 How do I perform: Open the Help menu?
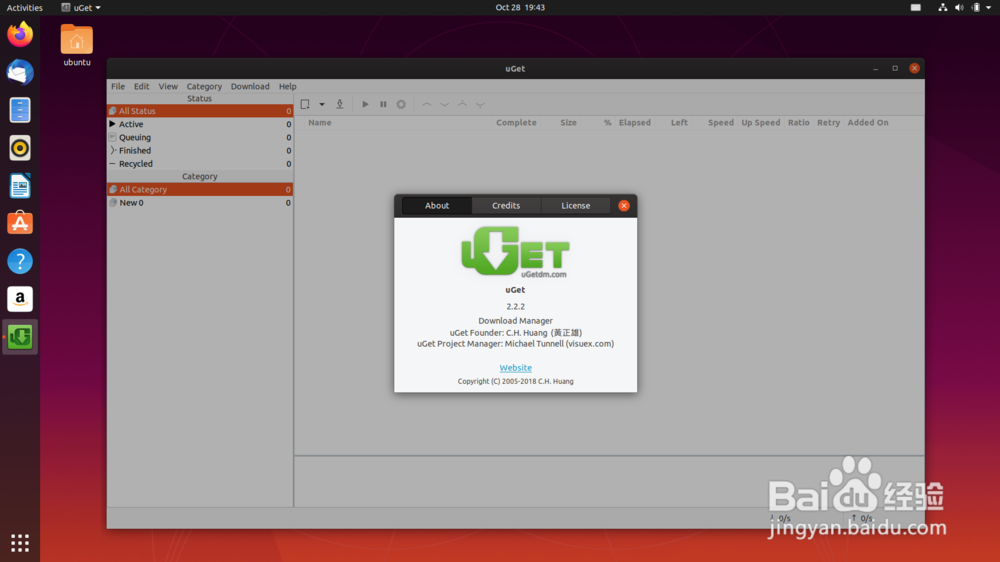[x=288, y=86]
